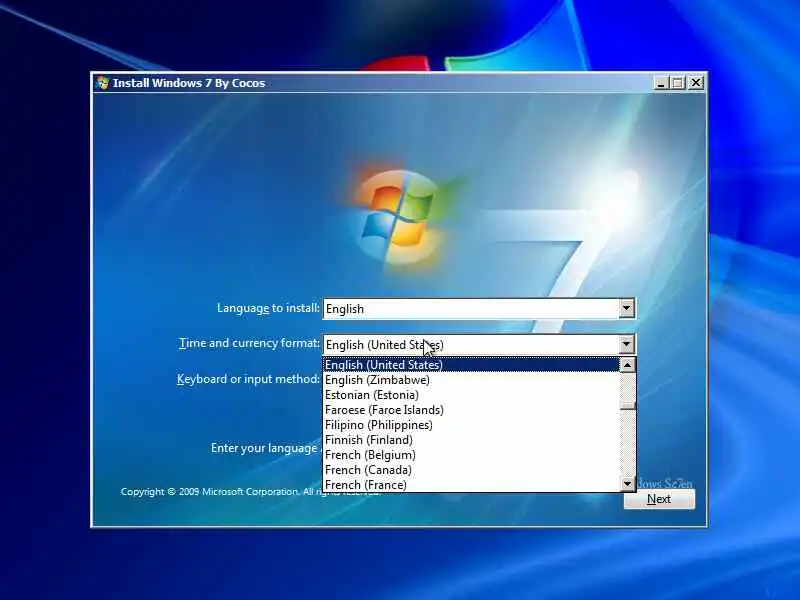The width and height of the screenshot is (800, 600).
Task: Close the Install Windows 7 window
Action: click(x=695, y=83)
